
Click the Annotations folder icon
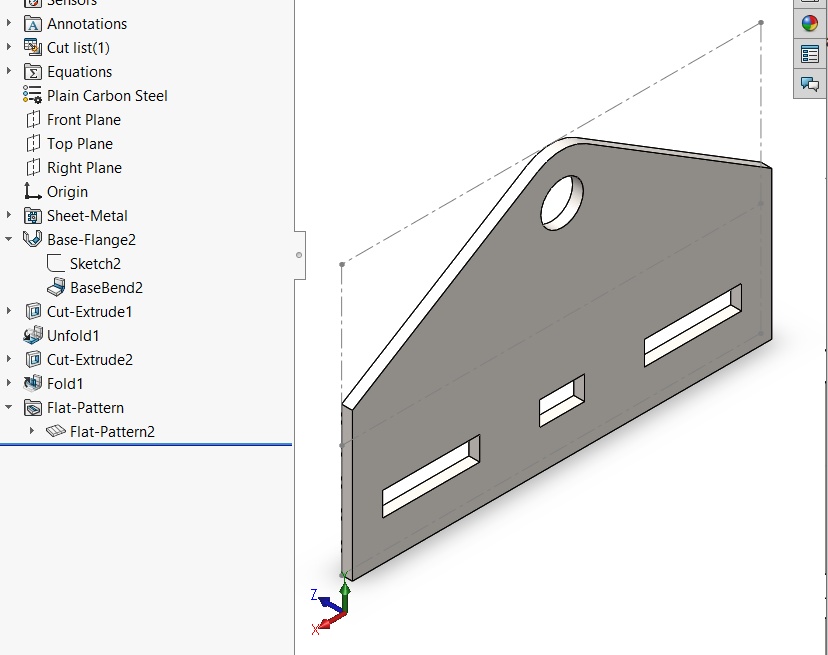pos(33,24)
